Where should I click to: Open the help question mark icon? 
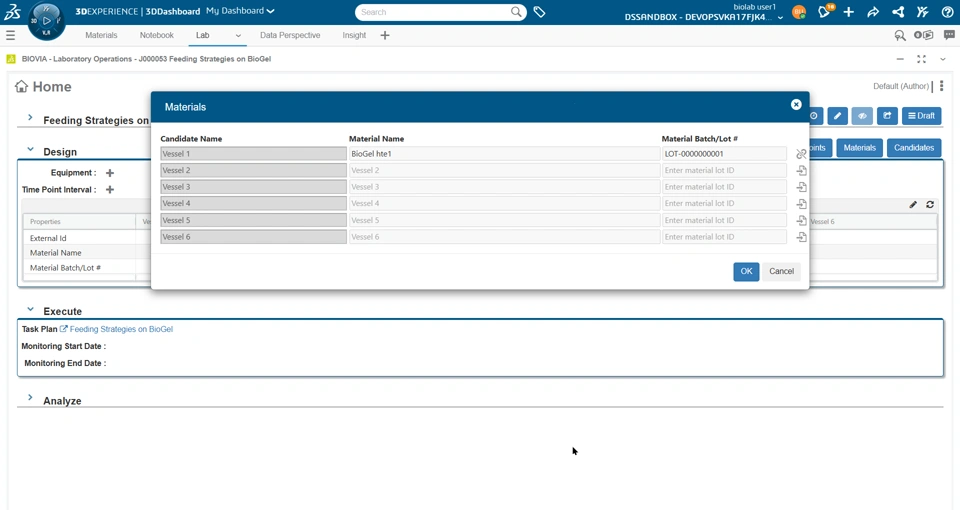point(947,12)
